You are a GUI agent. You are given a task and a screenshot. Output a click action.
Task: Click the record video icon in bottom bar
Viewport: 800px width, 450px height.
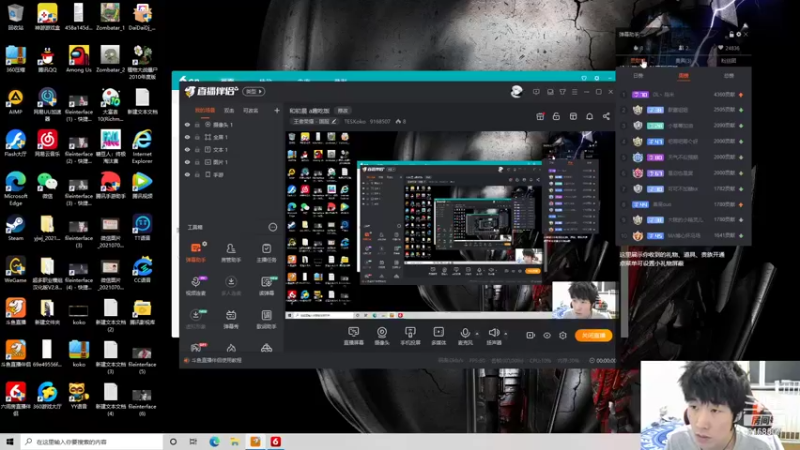(x=531, y=335)
